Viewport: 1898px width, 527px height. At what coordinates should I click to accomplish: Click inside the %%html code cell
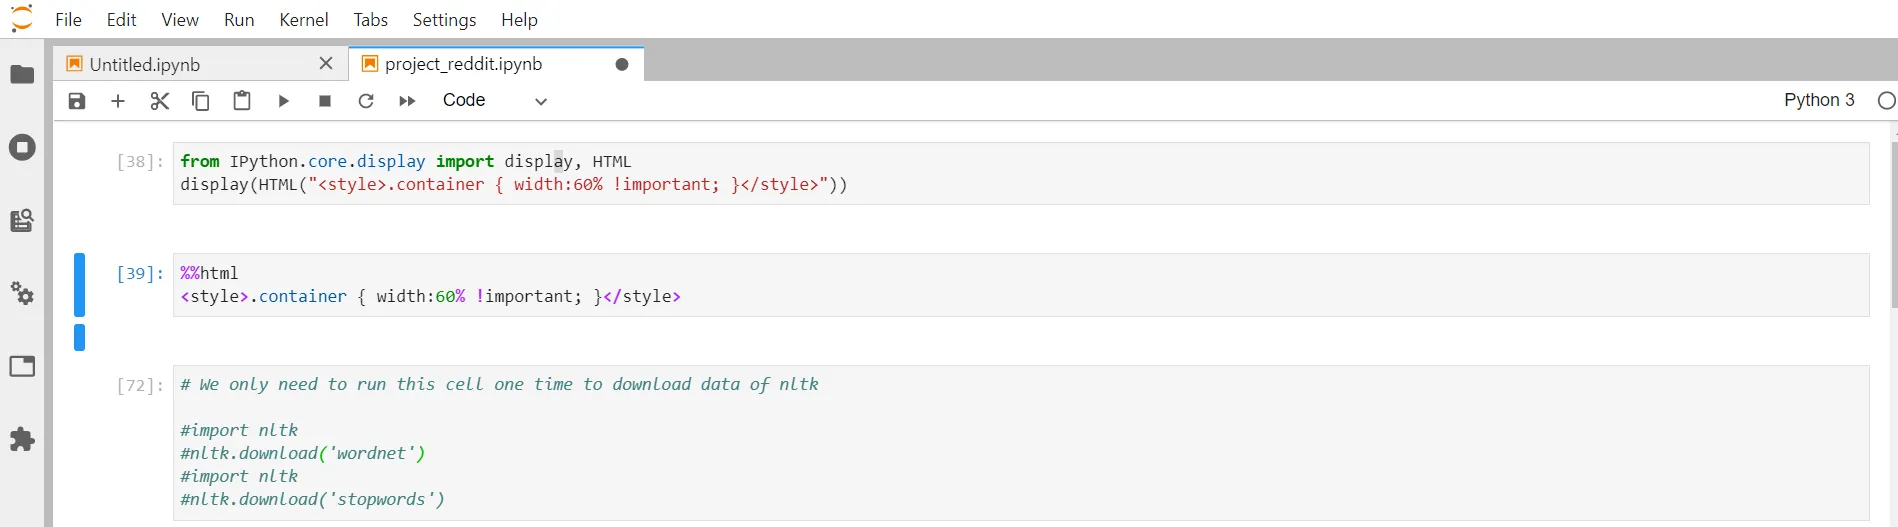[900, 285]
